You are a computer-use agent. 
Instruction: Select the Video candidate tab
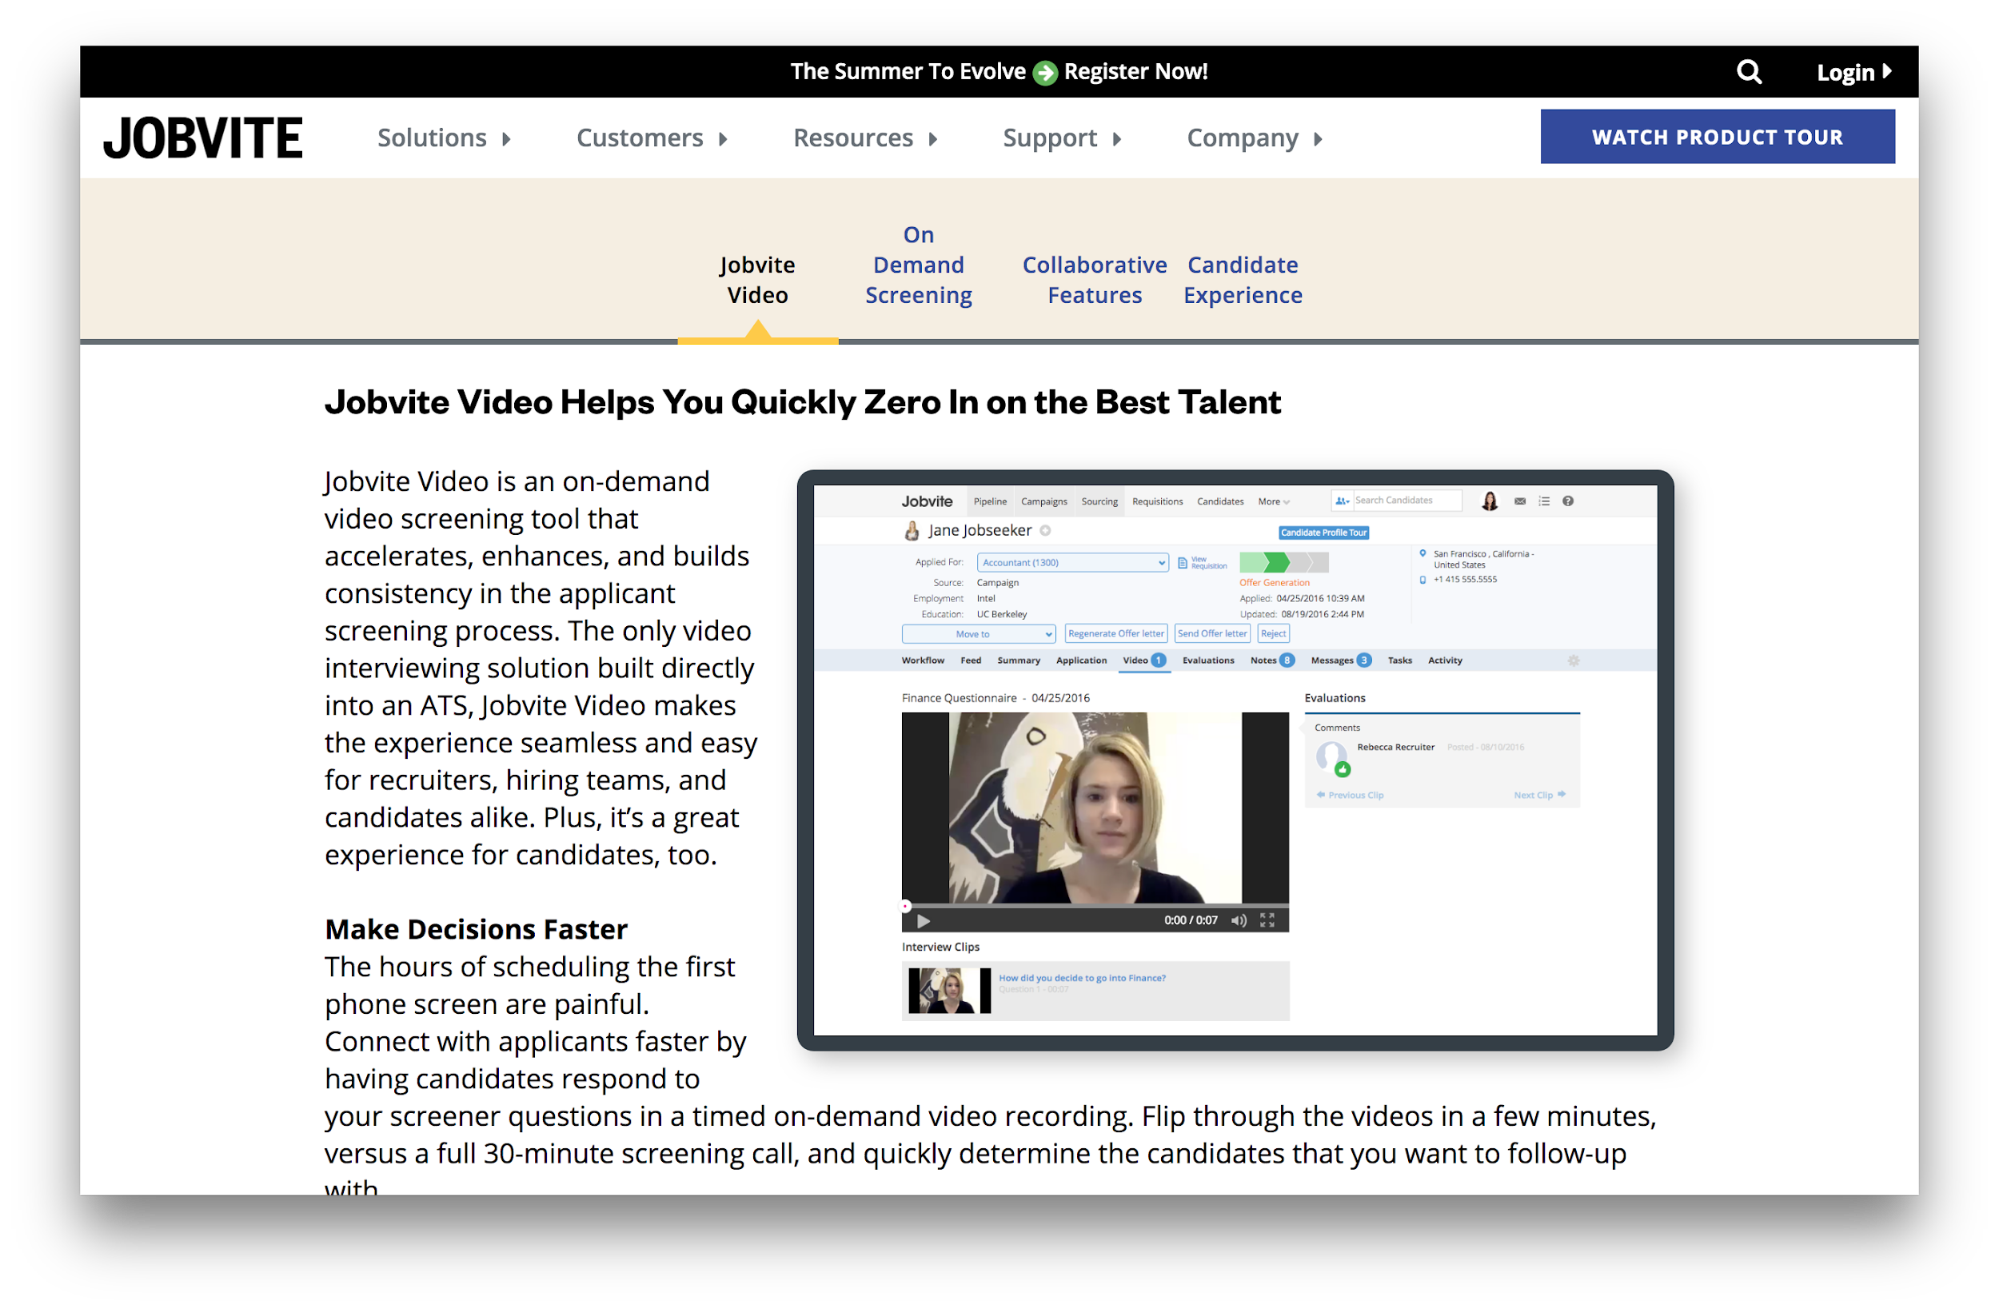(x=1143, y=661)
